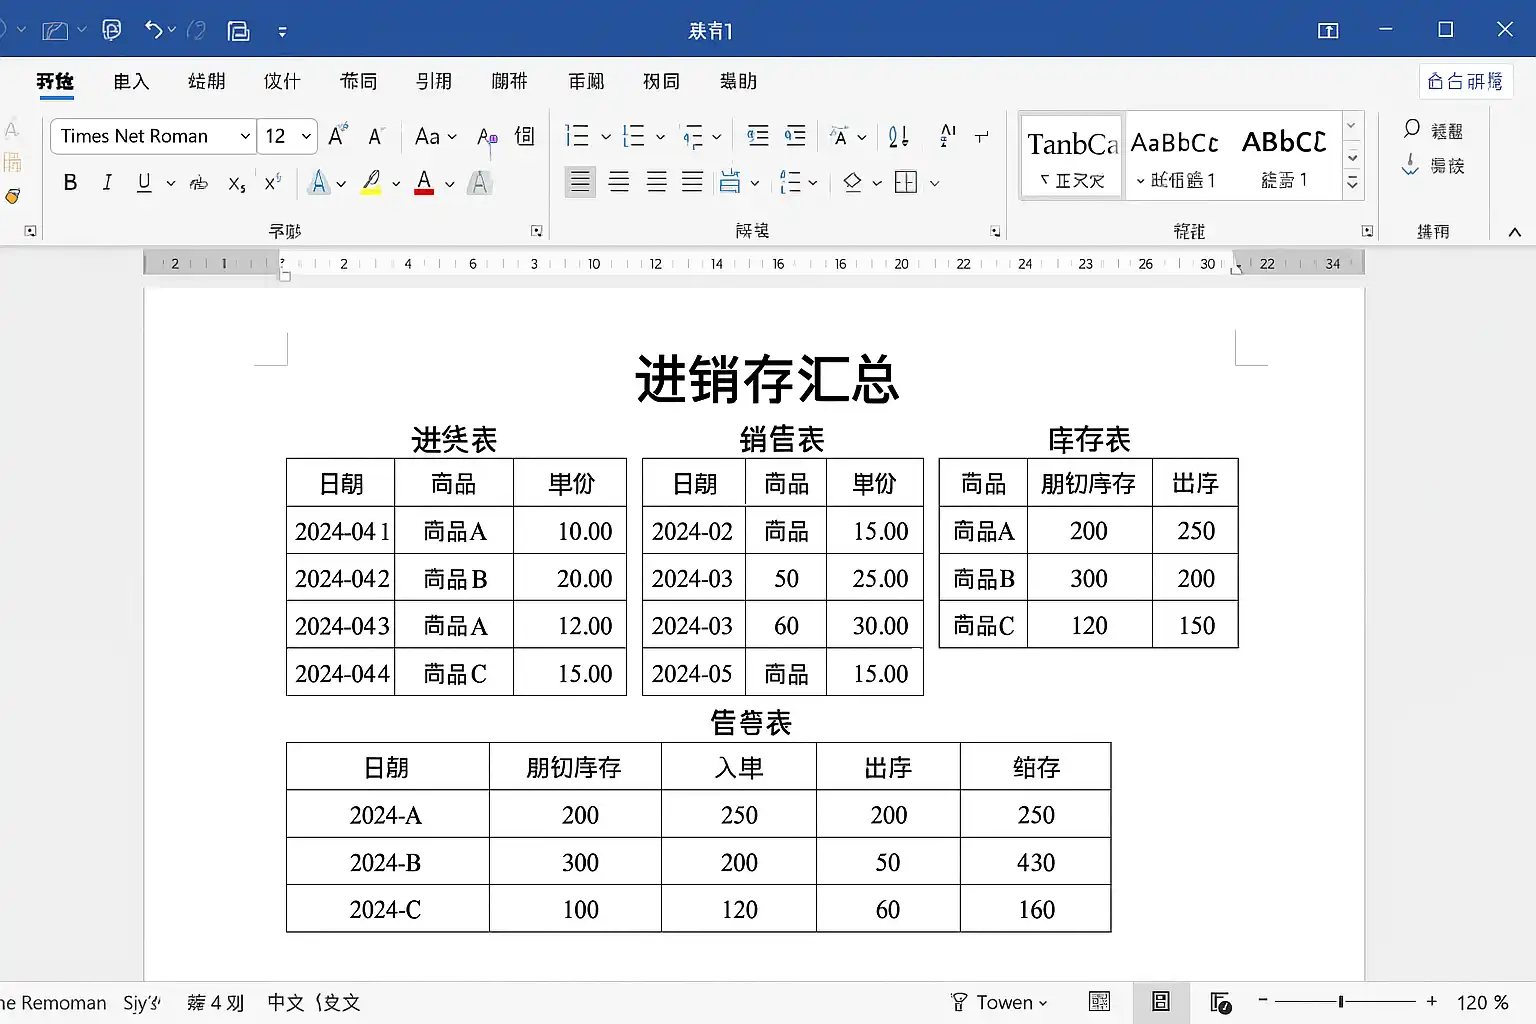
Task: Click the character shading icon
Action: point(479,182)
